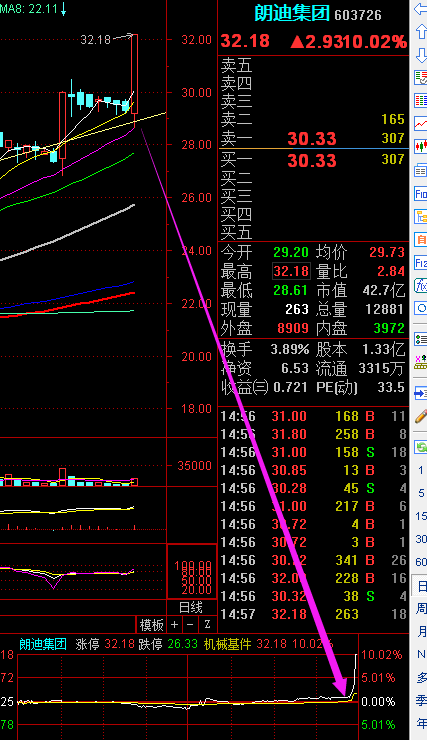Open the candlestick K-line chart icon
Screen dimensions: 427x740
(x=420, y=146)
